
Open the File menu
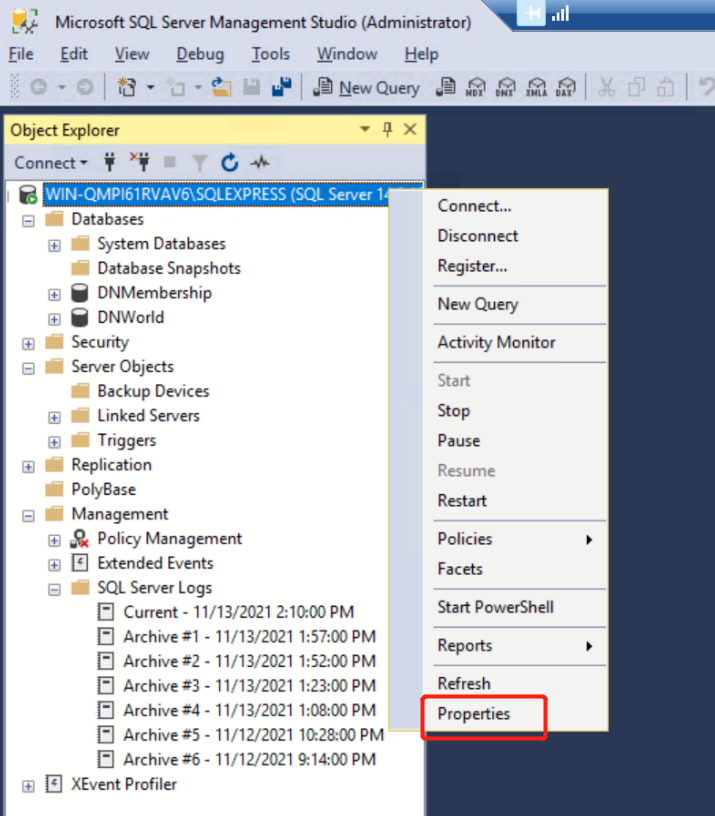[21, 54]
